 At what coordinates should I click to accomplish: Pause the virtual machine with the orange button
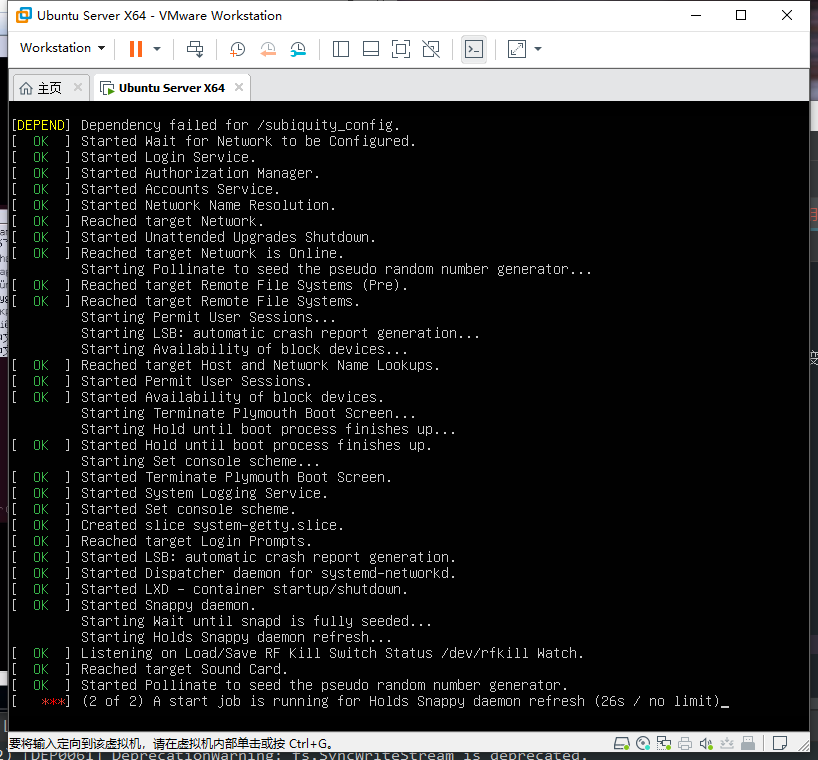[x=136, y=49]
